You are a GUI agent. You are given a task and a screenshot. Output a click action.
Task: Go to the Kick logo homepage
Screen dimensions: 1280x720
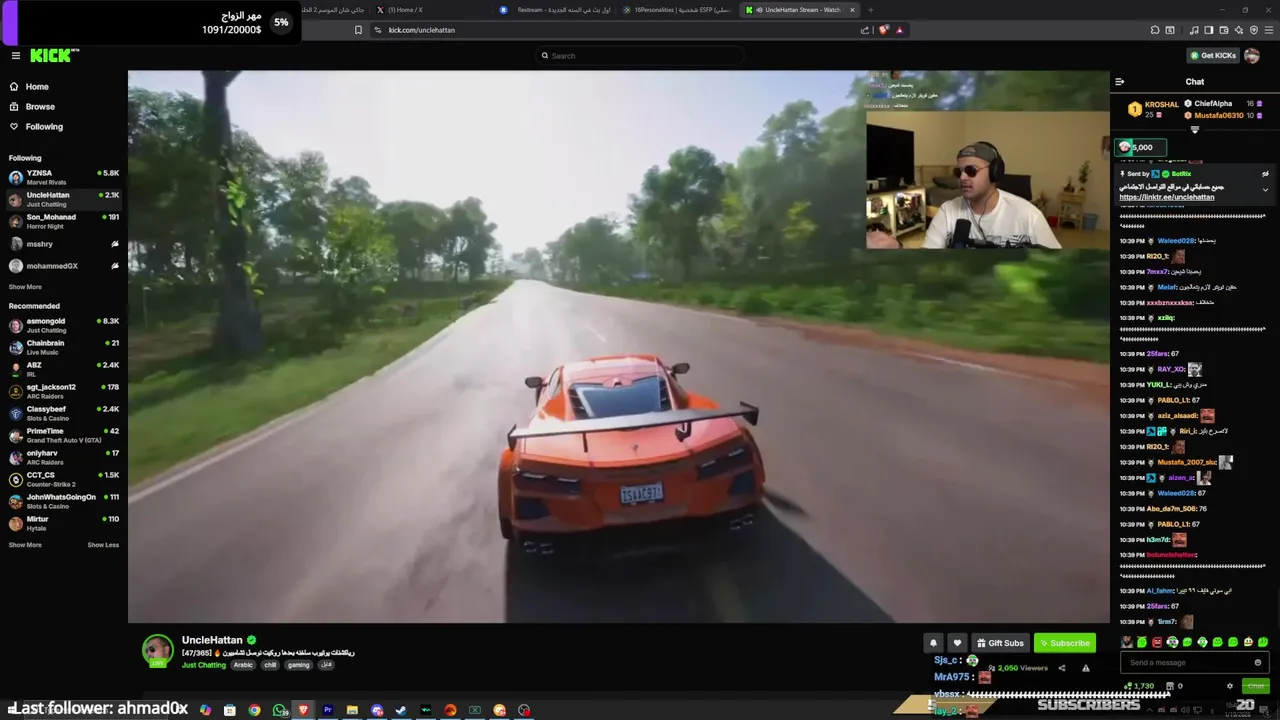pyautogui.click(x=54, y=56)
